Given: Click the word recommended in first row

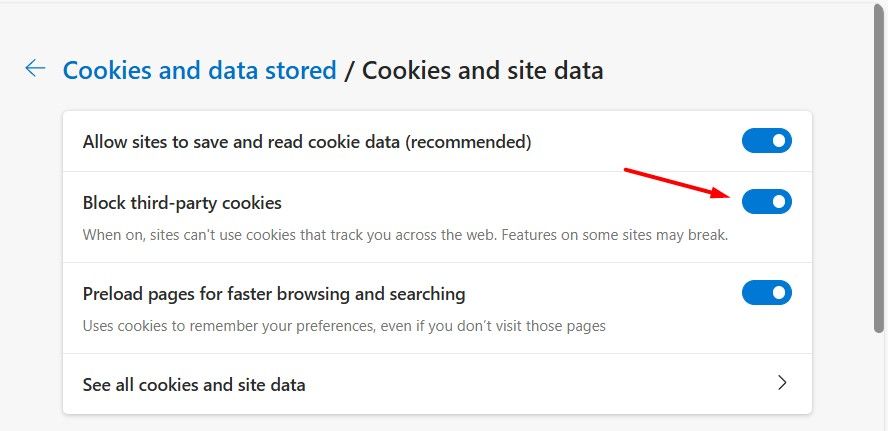Looking at the screenshot, I should click(468, 142).
